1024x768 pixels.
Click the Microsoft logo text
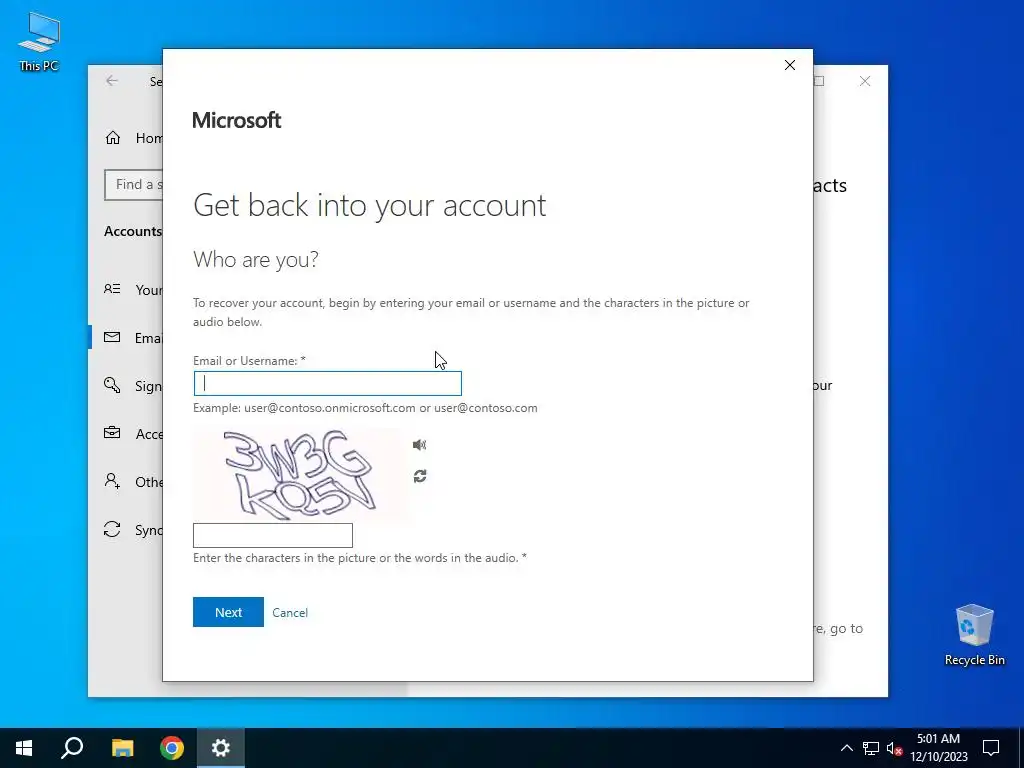click(236, 120)
